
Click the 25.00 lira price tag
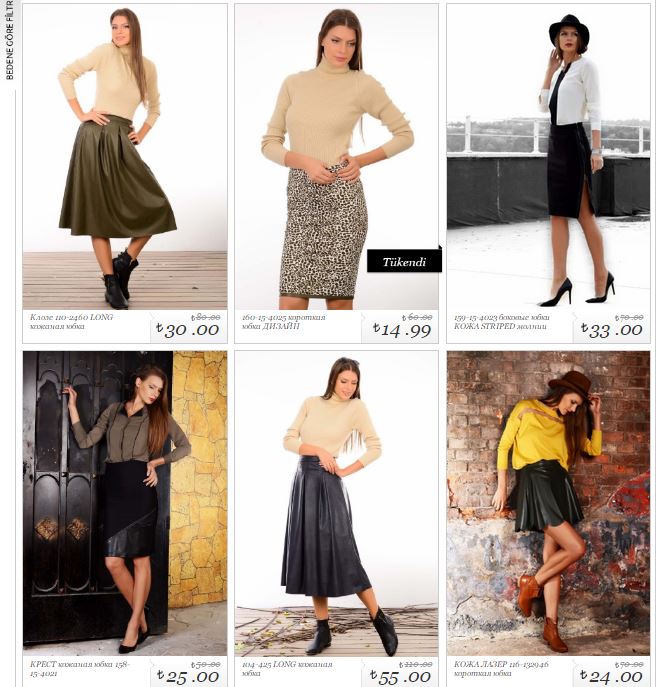tap(188, 677)
